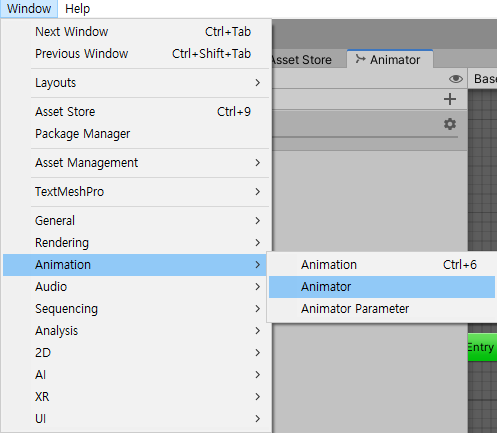497x433 pixels.
Task: Toggle the eye visibility icon in Animator
Action: 455,79
